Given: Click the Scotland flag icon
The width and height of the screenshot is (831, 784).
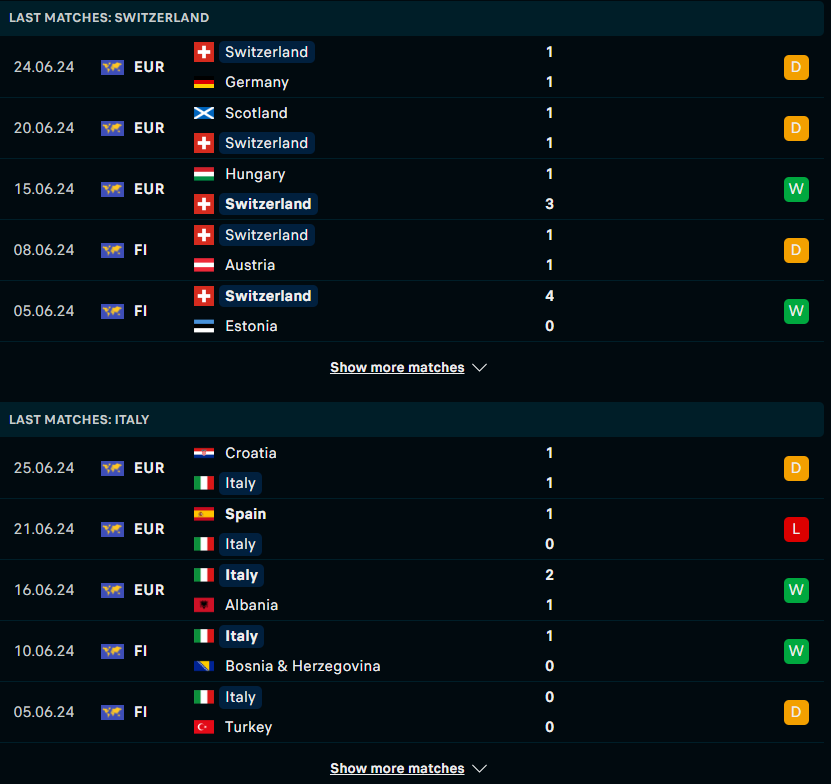Looking at the screenshot, I should click(x=204, y=113).
